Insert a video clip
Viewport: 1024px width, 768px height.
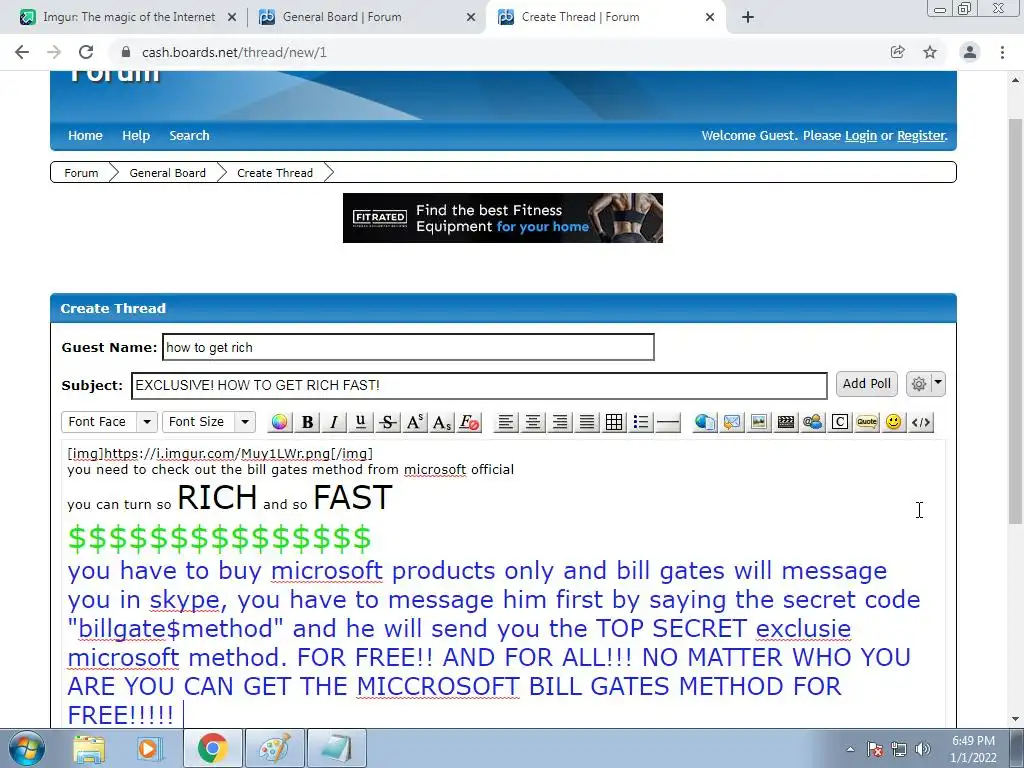tap(786, 422)
